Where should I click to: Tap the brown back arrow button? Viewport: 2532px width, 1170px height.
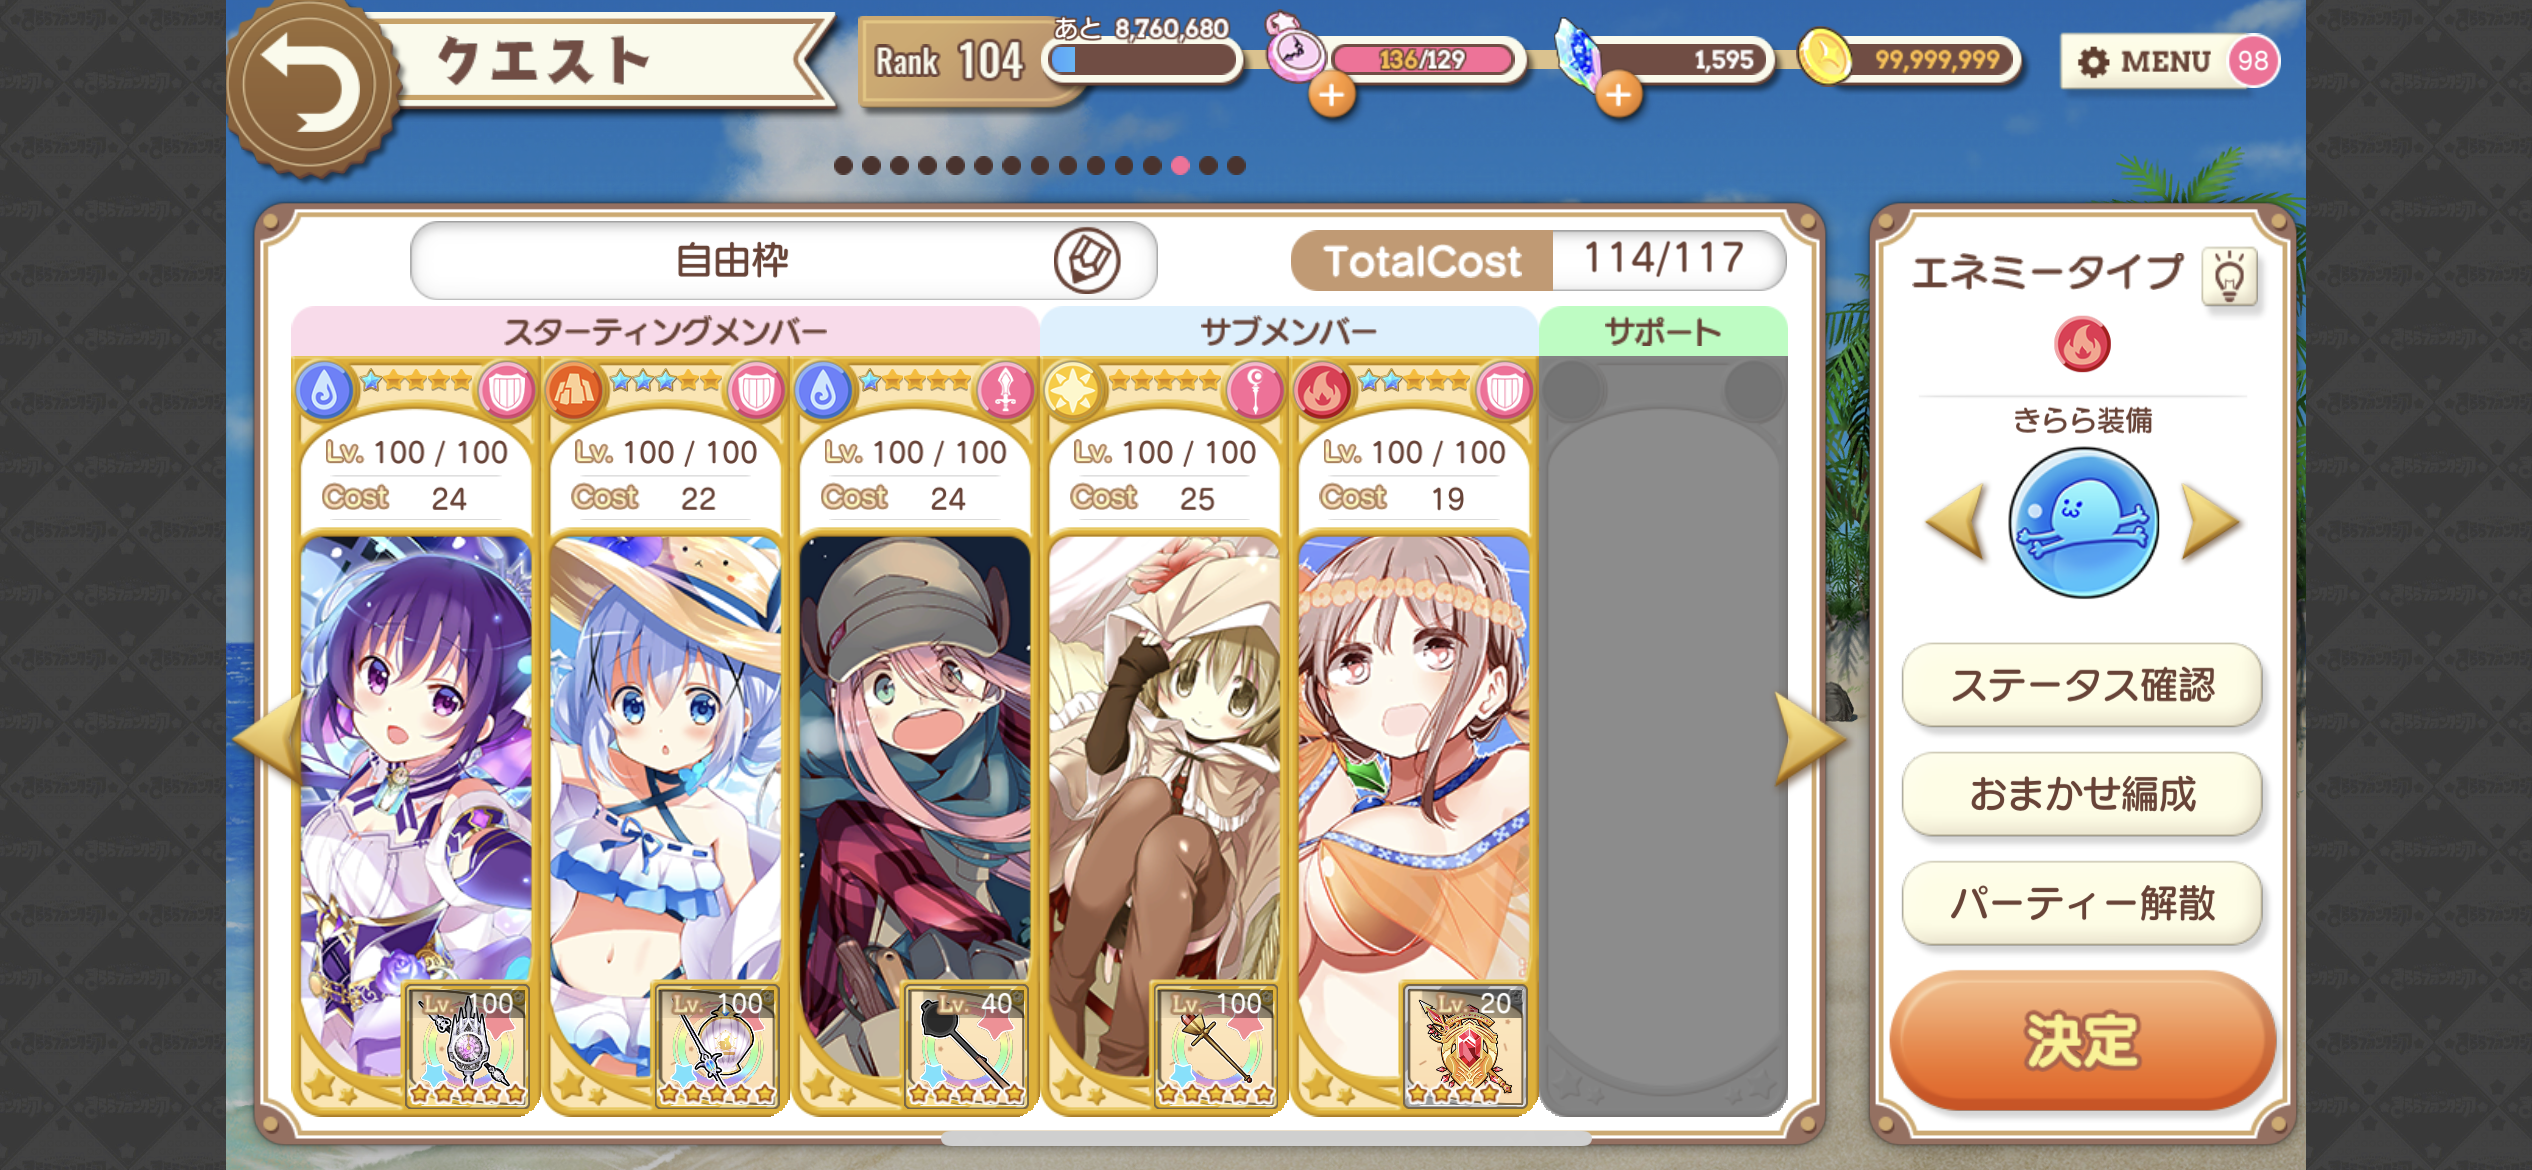(312, 88)
